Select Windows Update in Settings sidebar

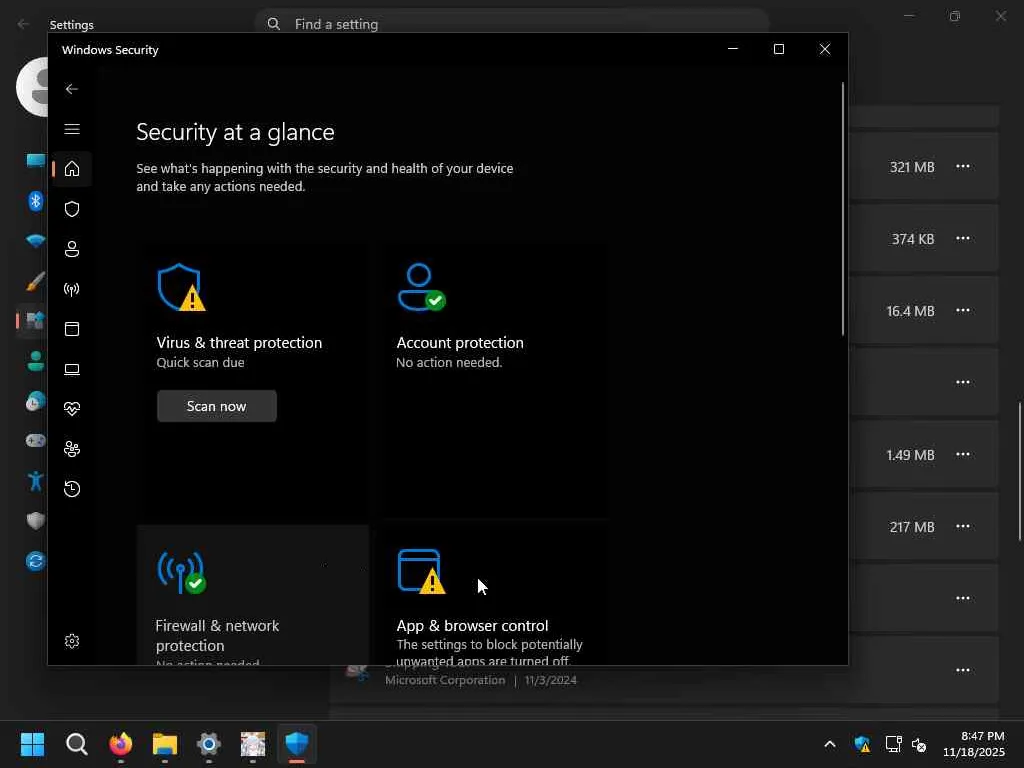(x=35, y=561)
